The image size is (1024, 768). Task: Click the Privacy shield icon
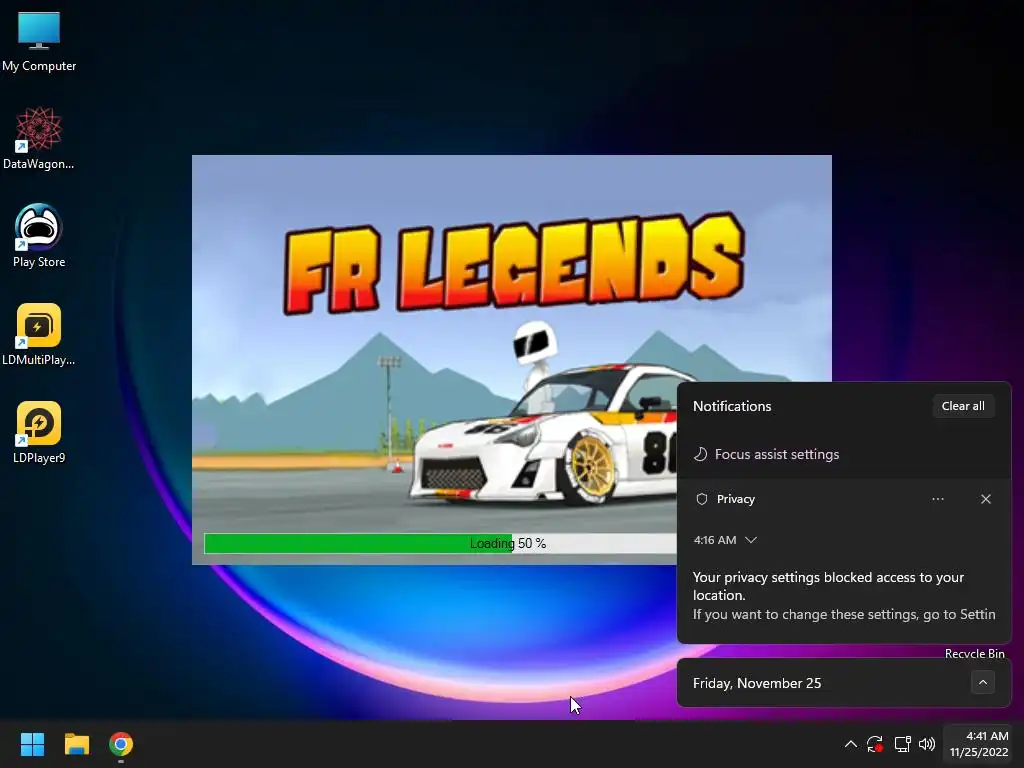702,499
